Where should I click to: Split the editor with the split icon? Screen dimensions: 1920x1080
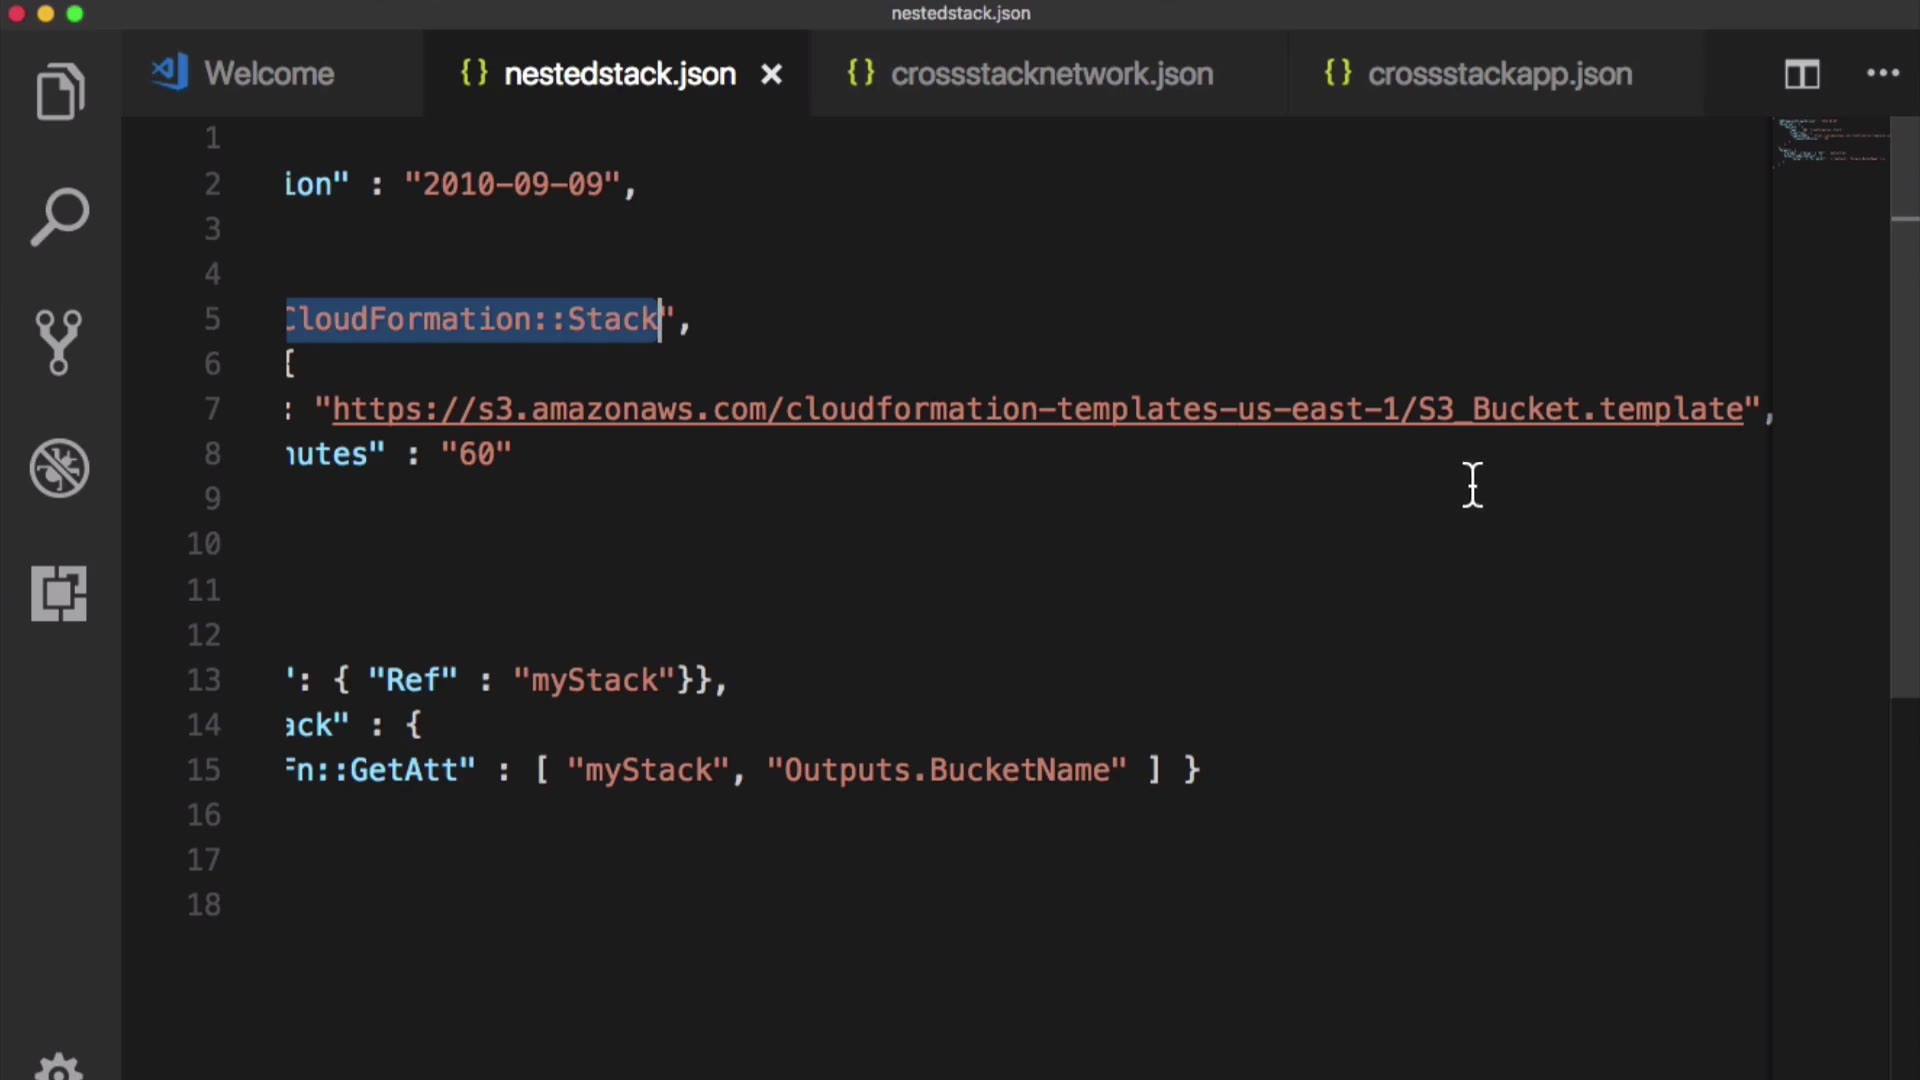coord(1802,74)
